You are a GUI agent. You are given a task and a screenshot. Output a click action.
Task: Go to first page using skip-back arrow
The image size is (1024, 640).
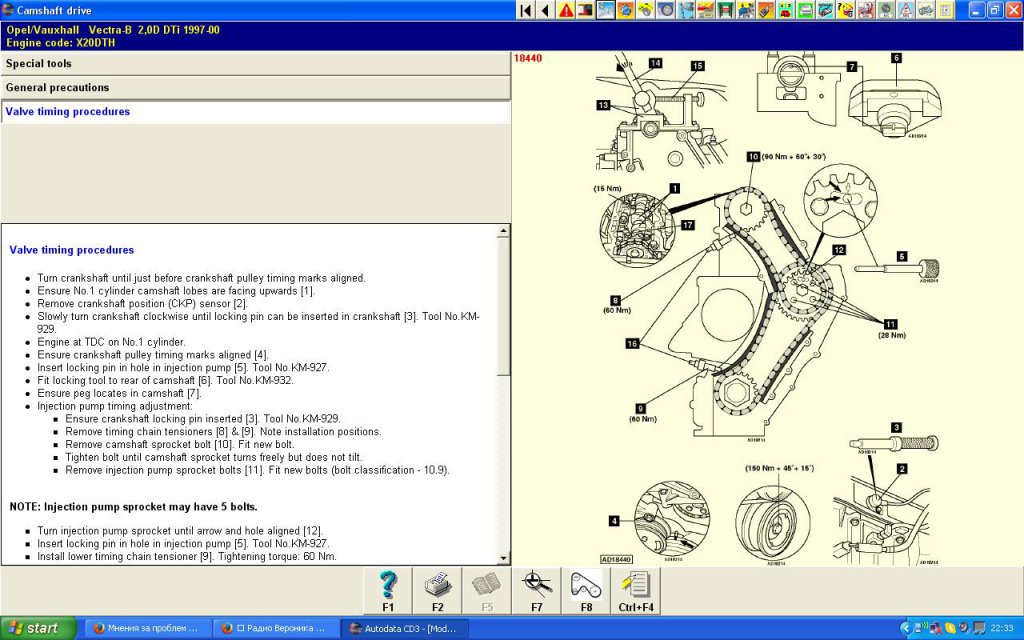click(x=524, y=10)
